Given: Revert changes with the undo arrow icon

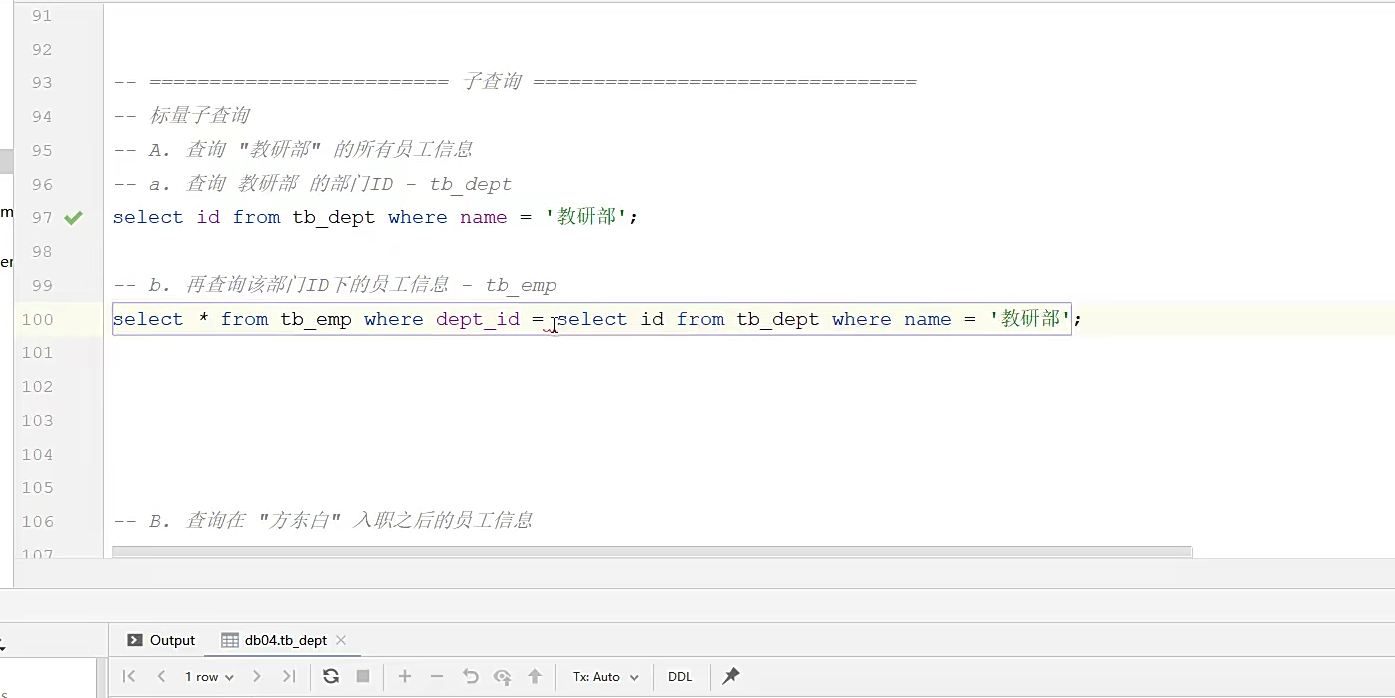Looking at the screenshot, I should click(470, 676).
